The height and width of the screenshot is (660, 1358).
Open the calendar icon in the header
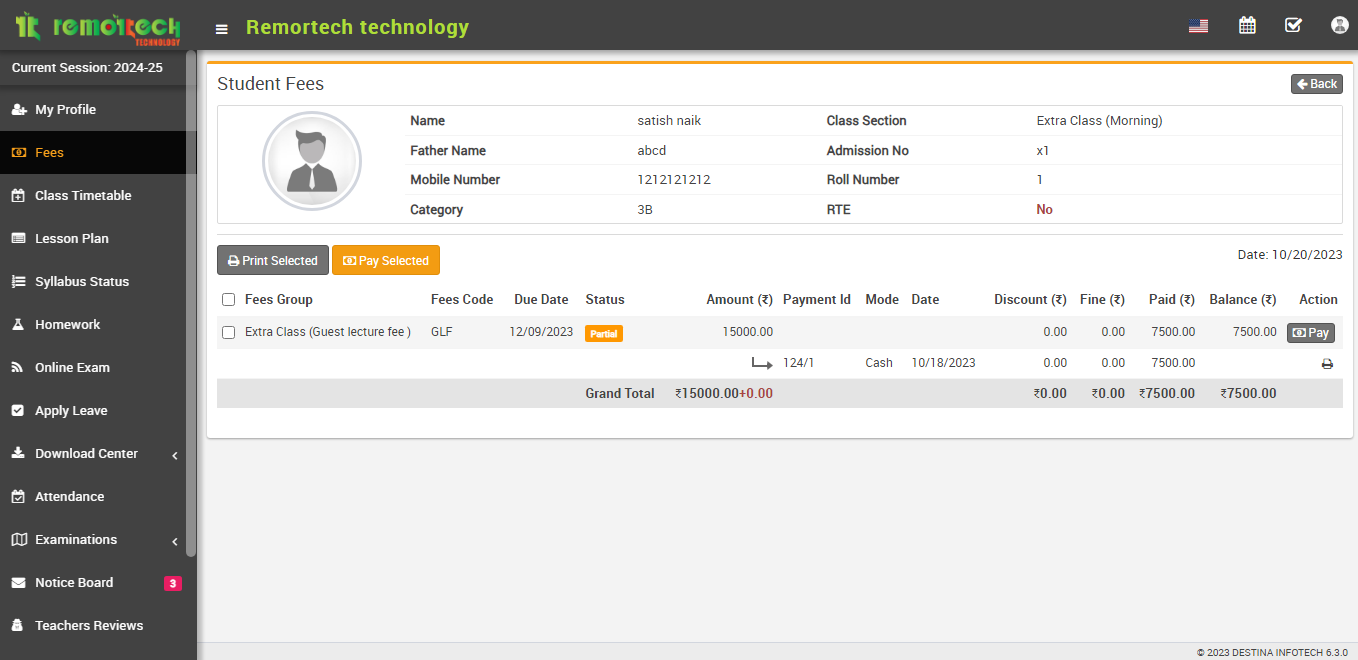(x=1247, y=25)
